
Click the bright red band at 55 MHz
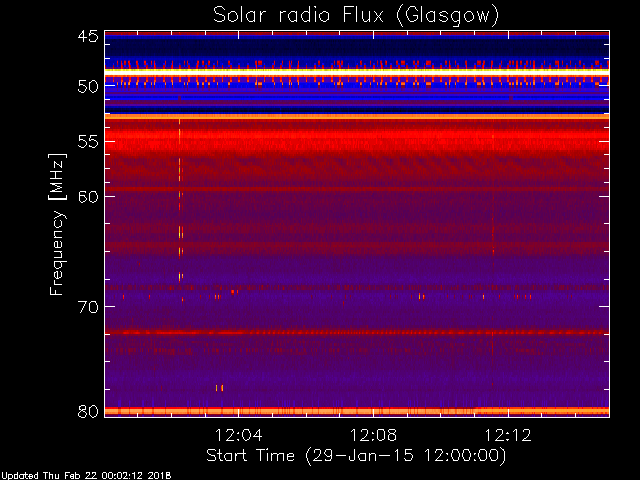(357, 135)
